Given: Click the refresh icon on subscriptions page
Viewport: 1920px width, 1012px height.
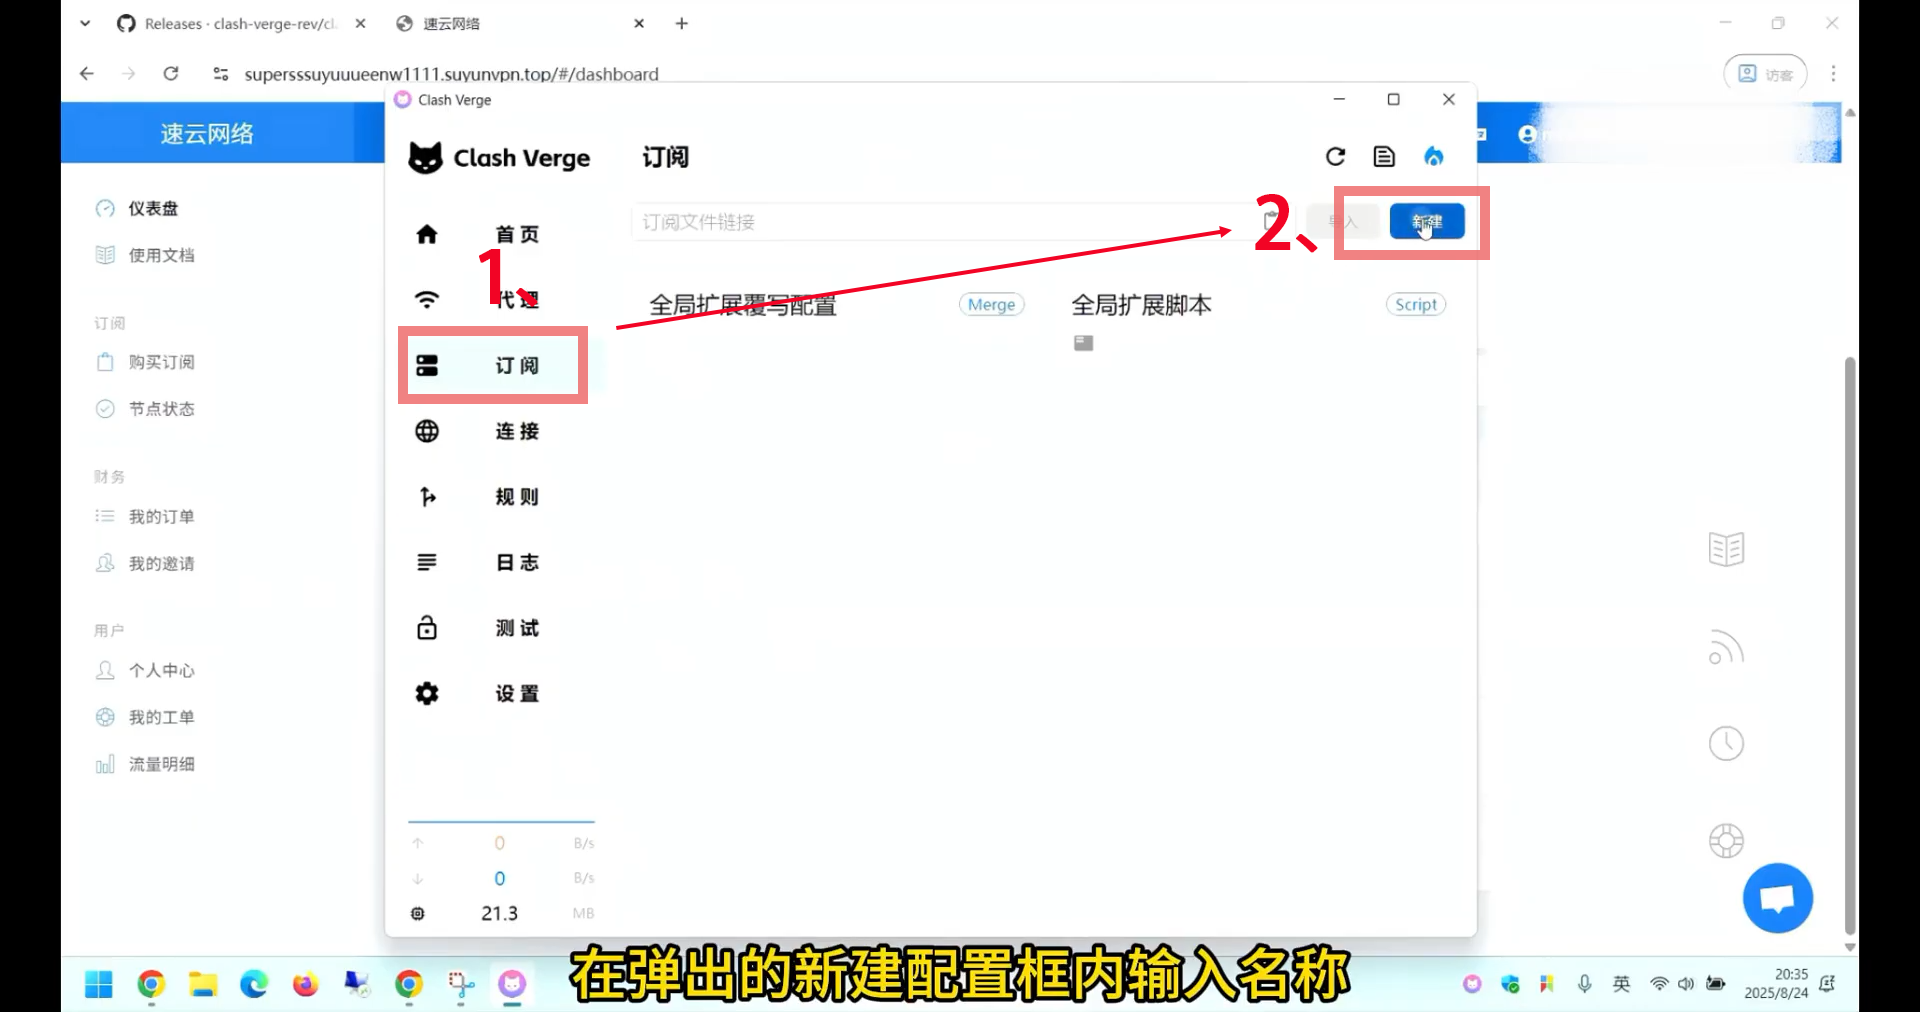Looking at the screenshot, I should click(x=1336, y=156).
